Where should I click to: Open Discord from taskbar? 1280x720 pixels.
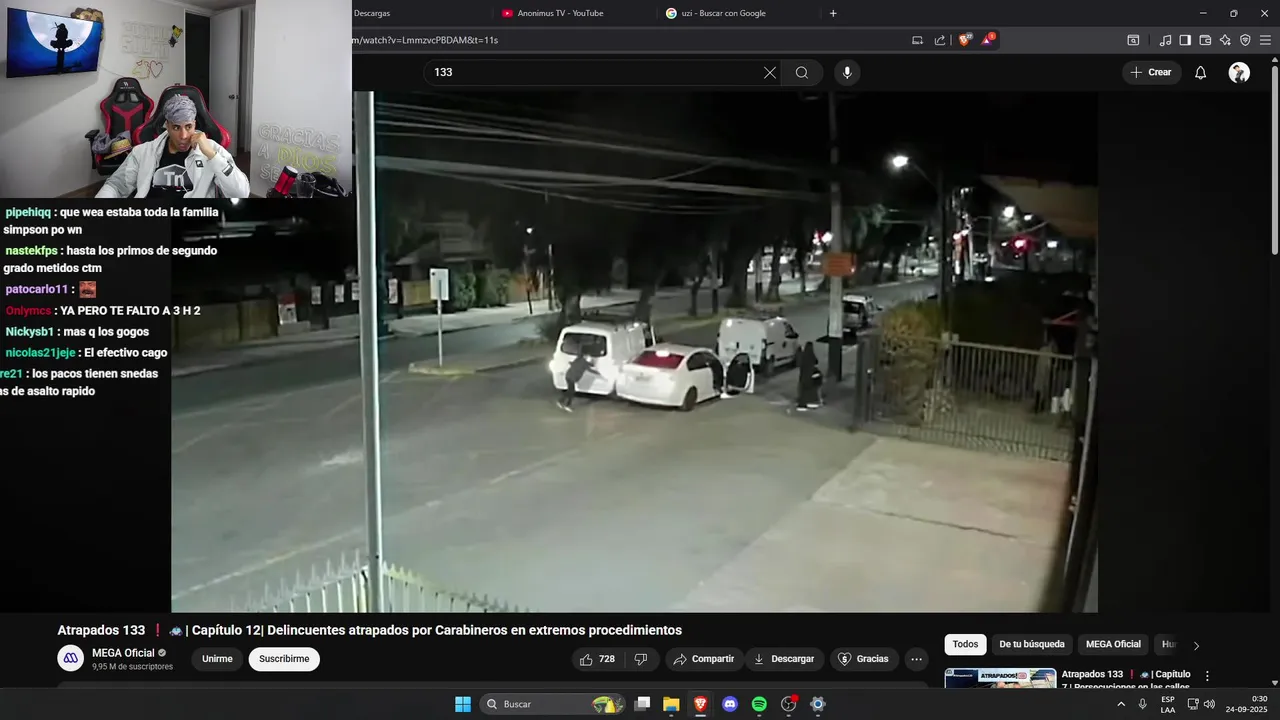click(730, 704)
